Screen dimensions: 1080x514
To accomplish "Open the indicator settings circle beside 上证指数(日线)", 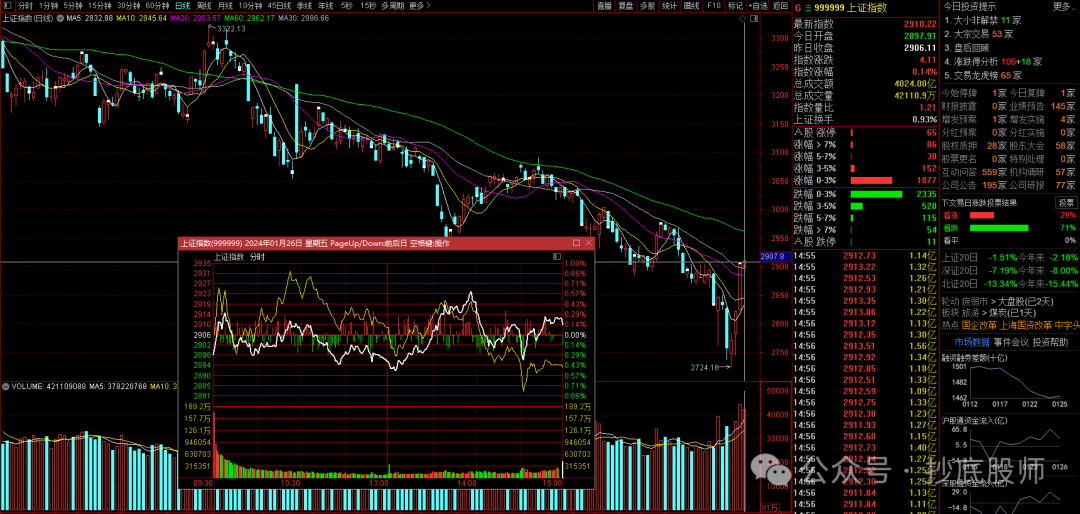I will pyautogui.click(x=61, y=18).
